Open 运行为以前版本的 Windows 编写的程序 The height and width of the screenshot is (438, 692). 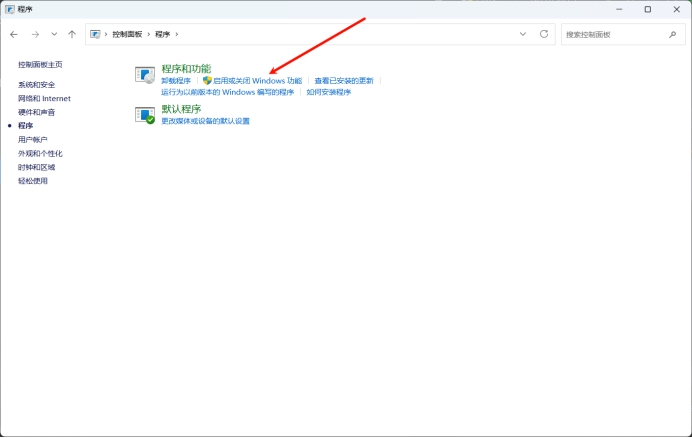pyautogui.click(x=228, y=92)
